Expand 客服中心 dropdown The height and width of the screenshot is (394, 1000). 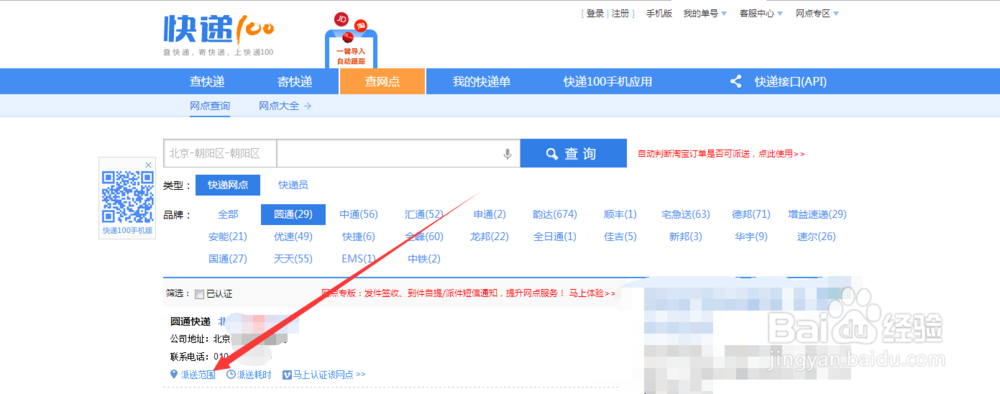(x=761, y=13)
